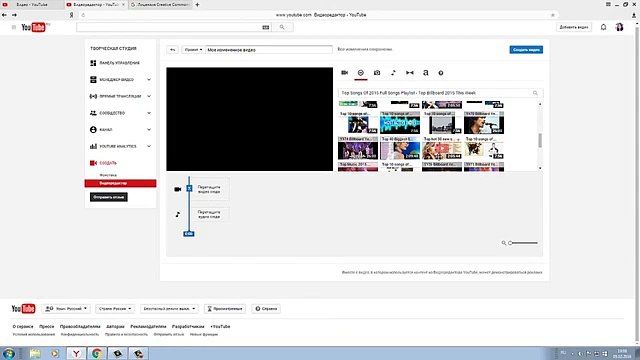This screenshot has height=360, width=640.
Task: Select the blue waveform video thumbnail
Action: 400,124
